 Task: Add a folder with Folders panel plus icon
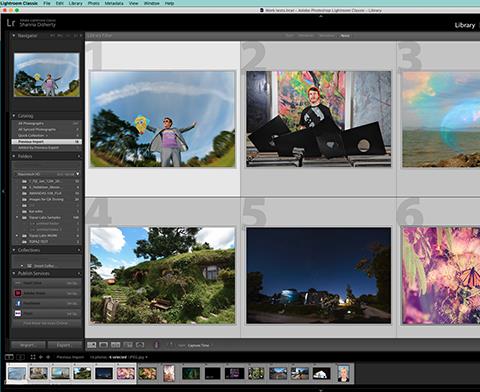tap(79, 156)
